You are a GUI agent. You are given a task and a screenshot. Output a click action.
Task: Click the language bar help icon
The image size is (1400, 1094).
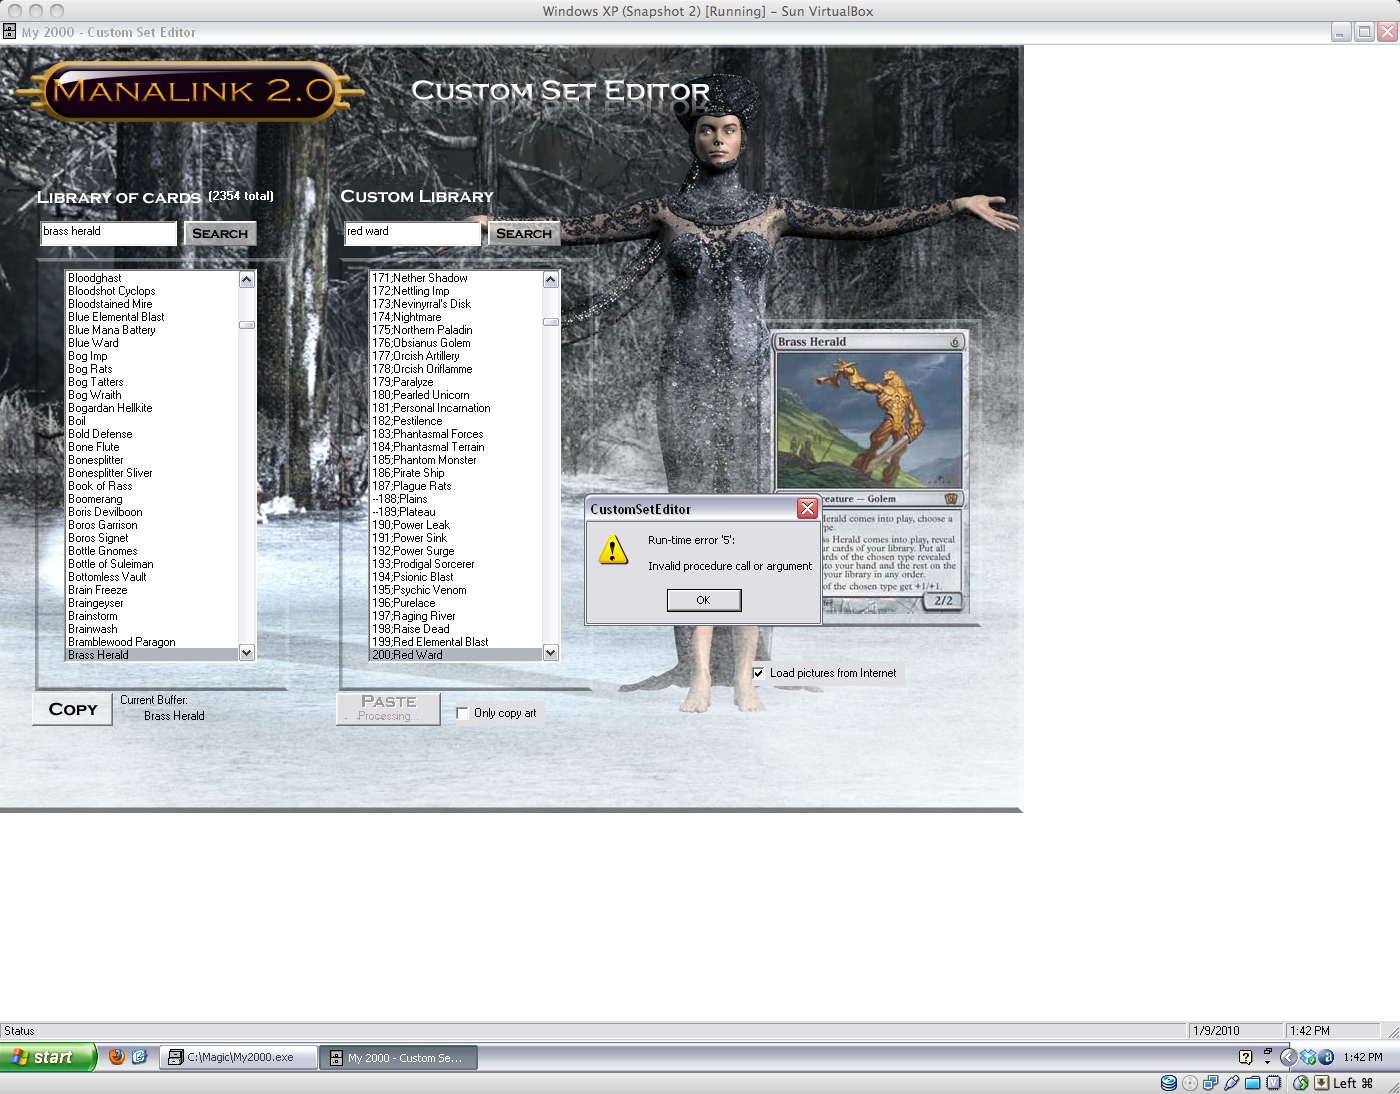(x=1245, y=1057)
